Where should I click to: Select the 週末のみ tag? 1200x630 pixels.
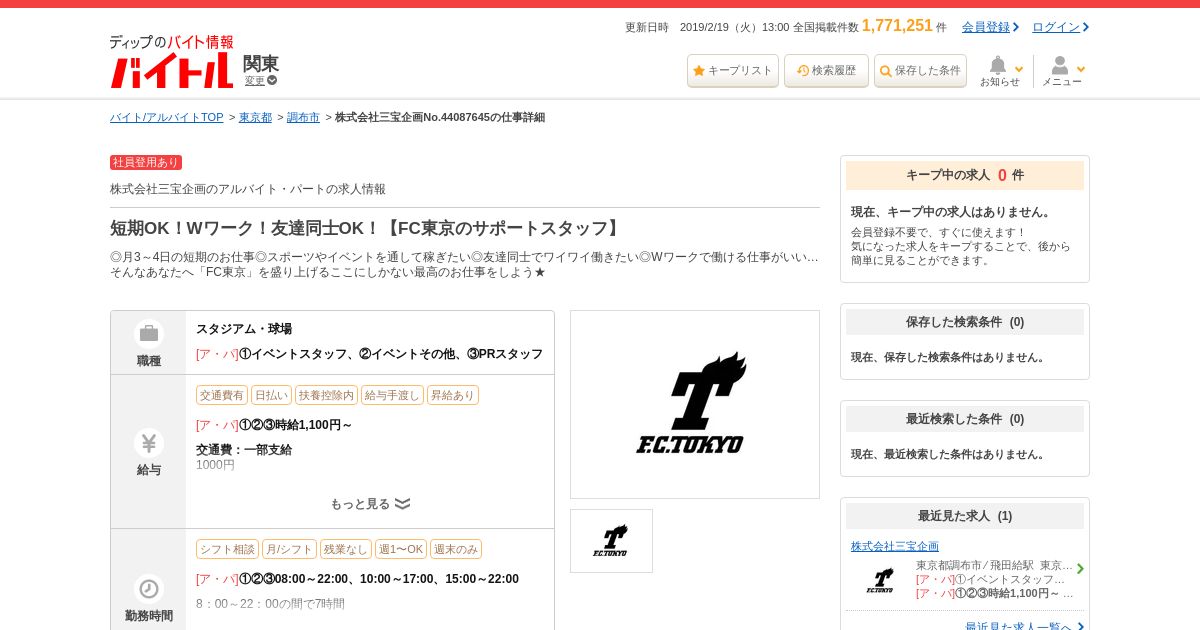pos(456,549)
